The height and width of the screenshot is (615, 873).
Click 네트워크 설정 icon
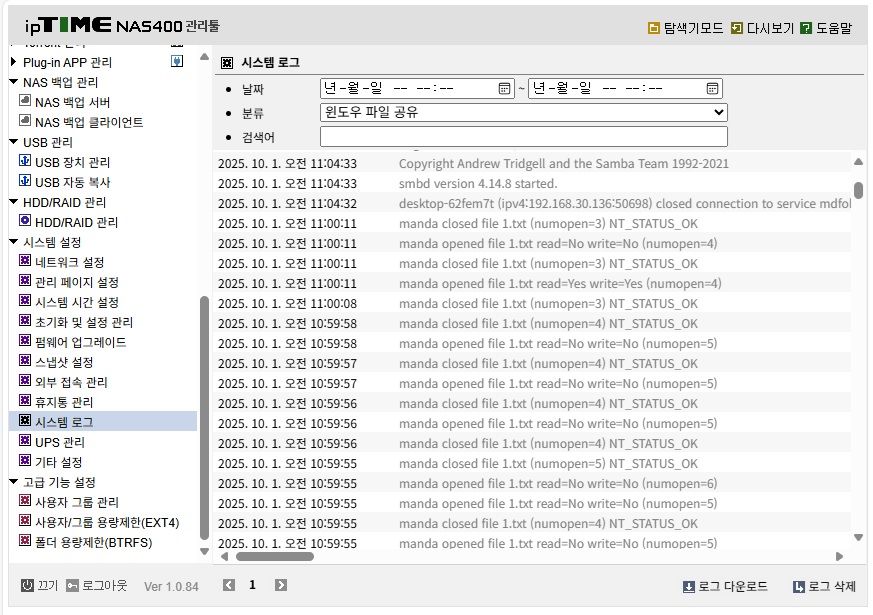24,260
